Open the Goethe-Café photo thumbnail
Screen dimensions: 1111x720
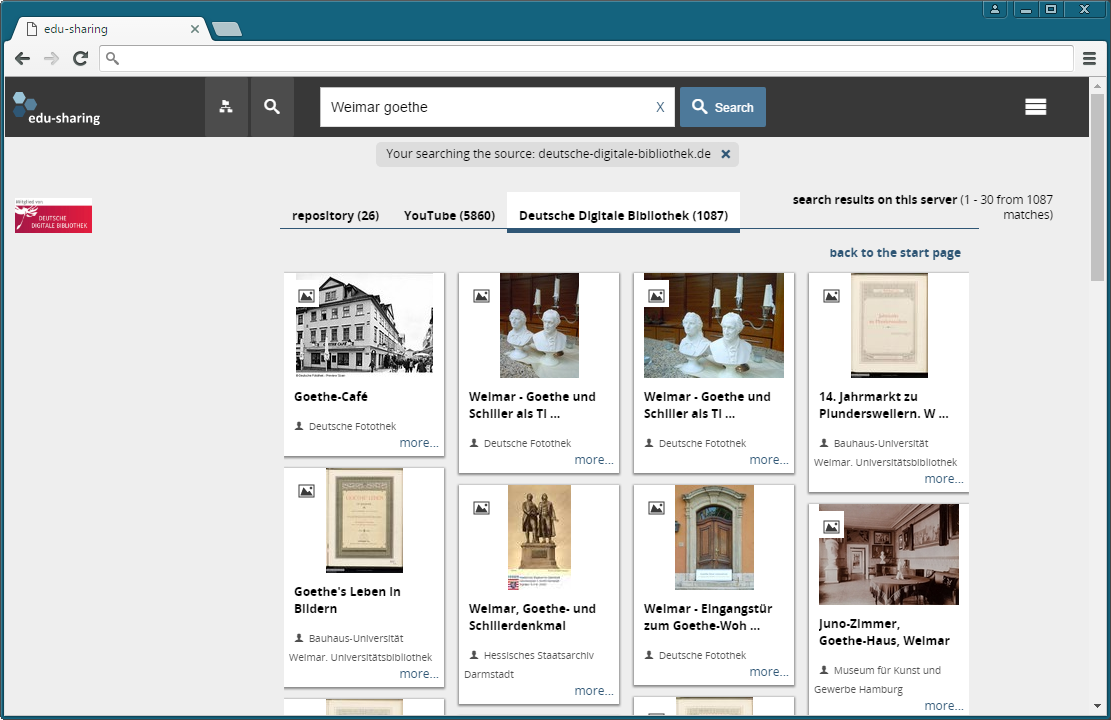pyautogui.click(x=364, y=323)
